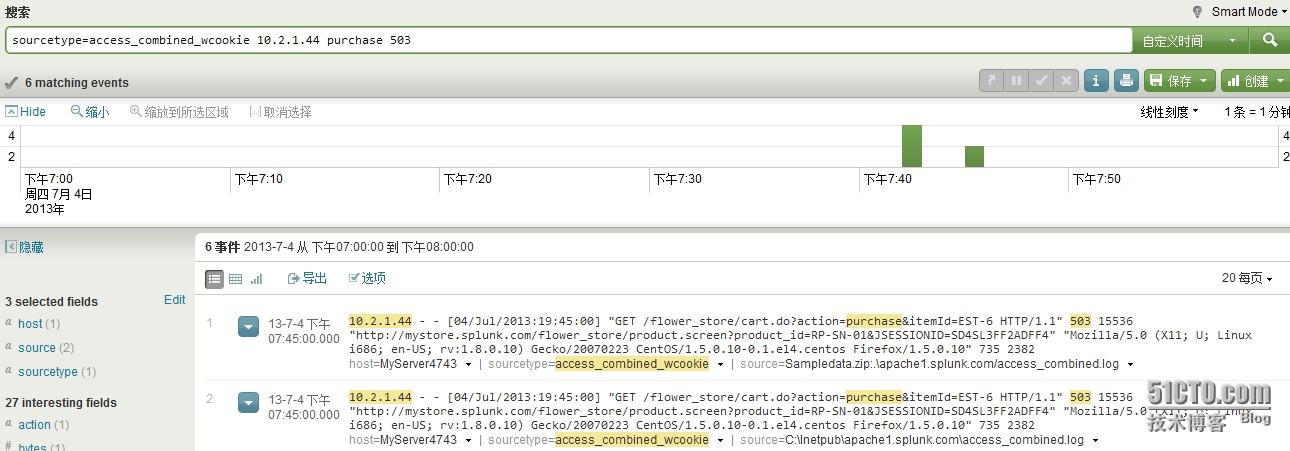Click the lightbulb icon beside Smart Mode

pos(1198,12)
